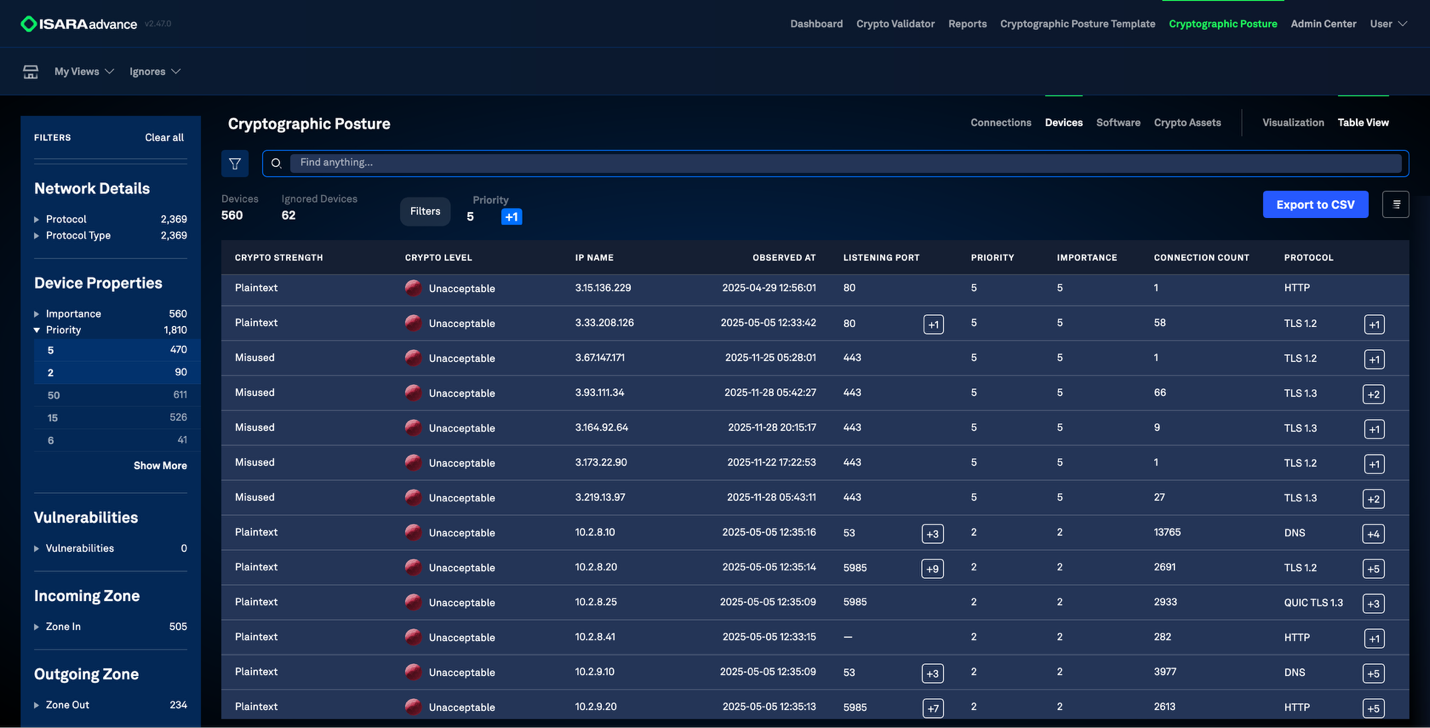Click Clear all filters link
Image resolution: width=1430 pixels, height=728 pixels.
coord(164,138)
